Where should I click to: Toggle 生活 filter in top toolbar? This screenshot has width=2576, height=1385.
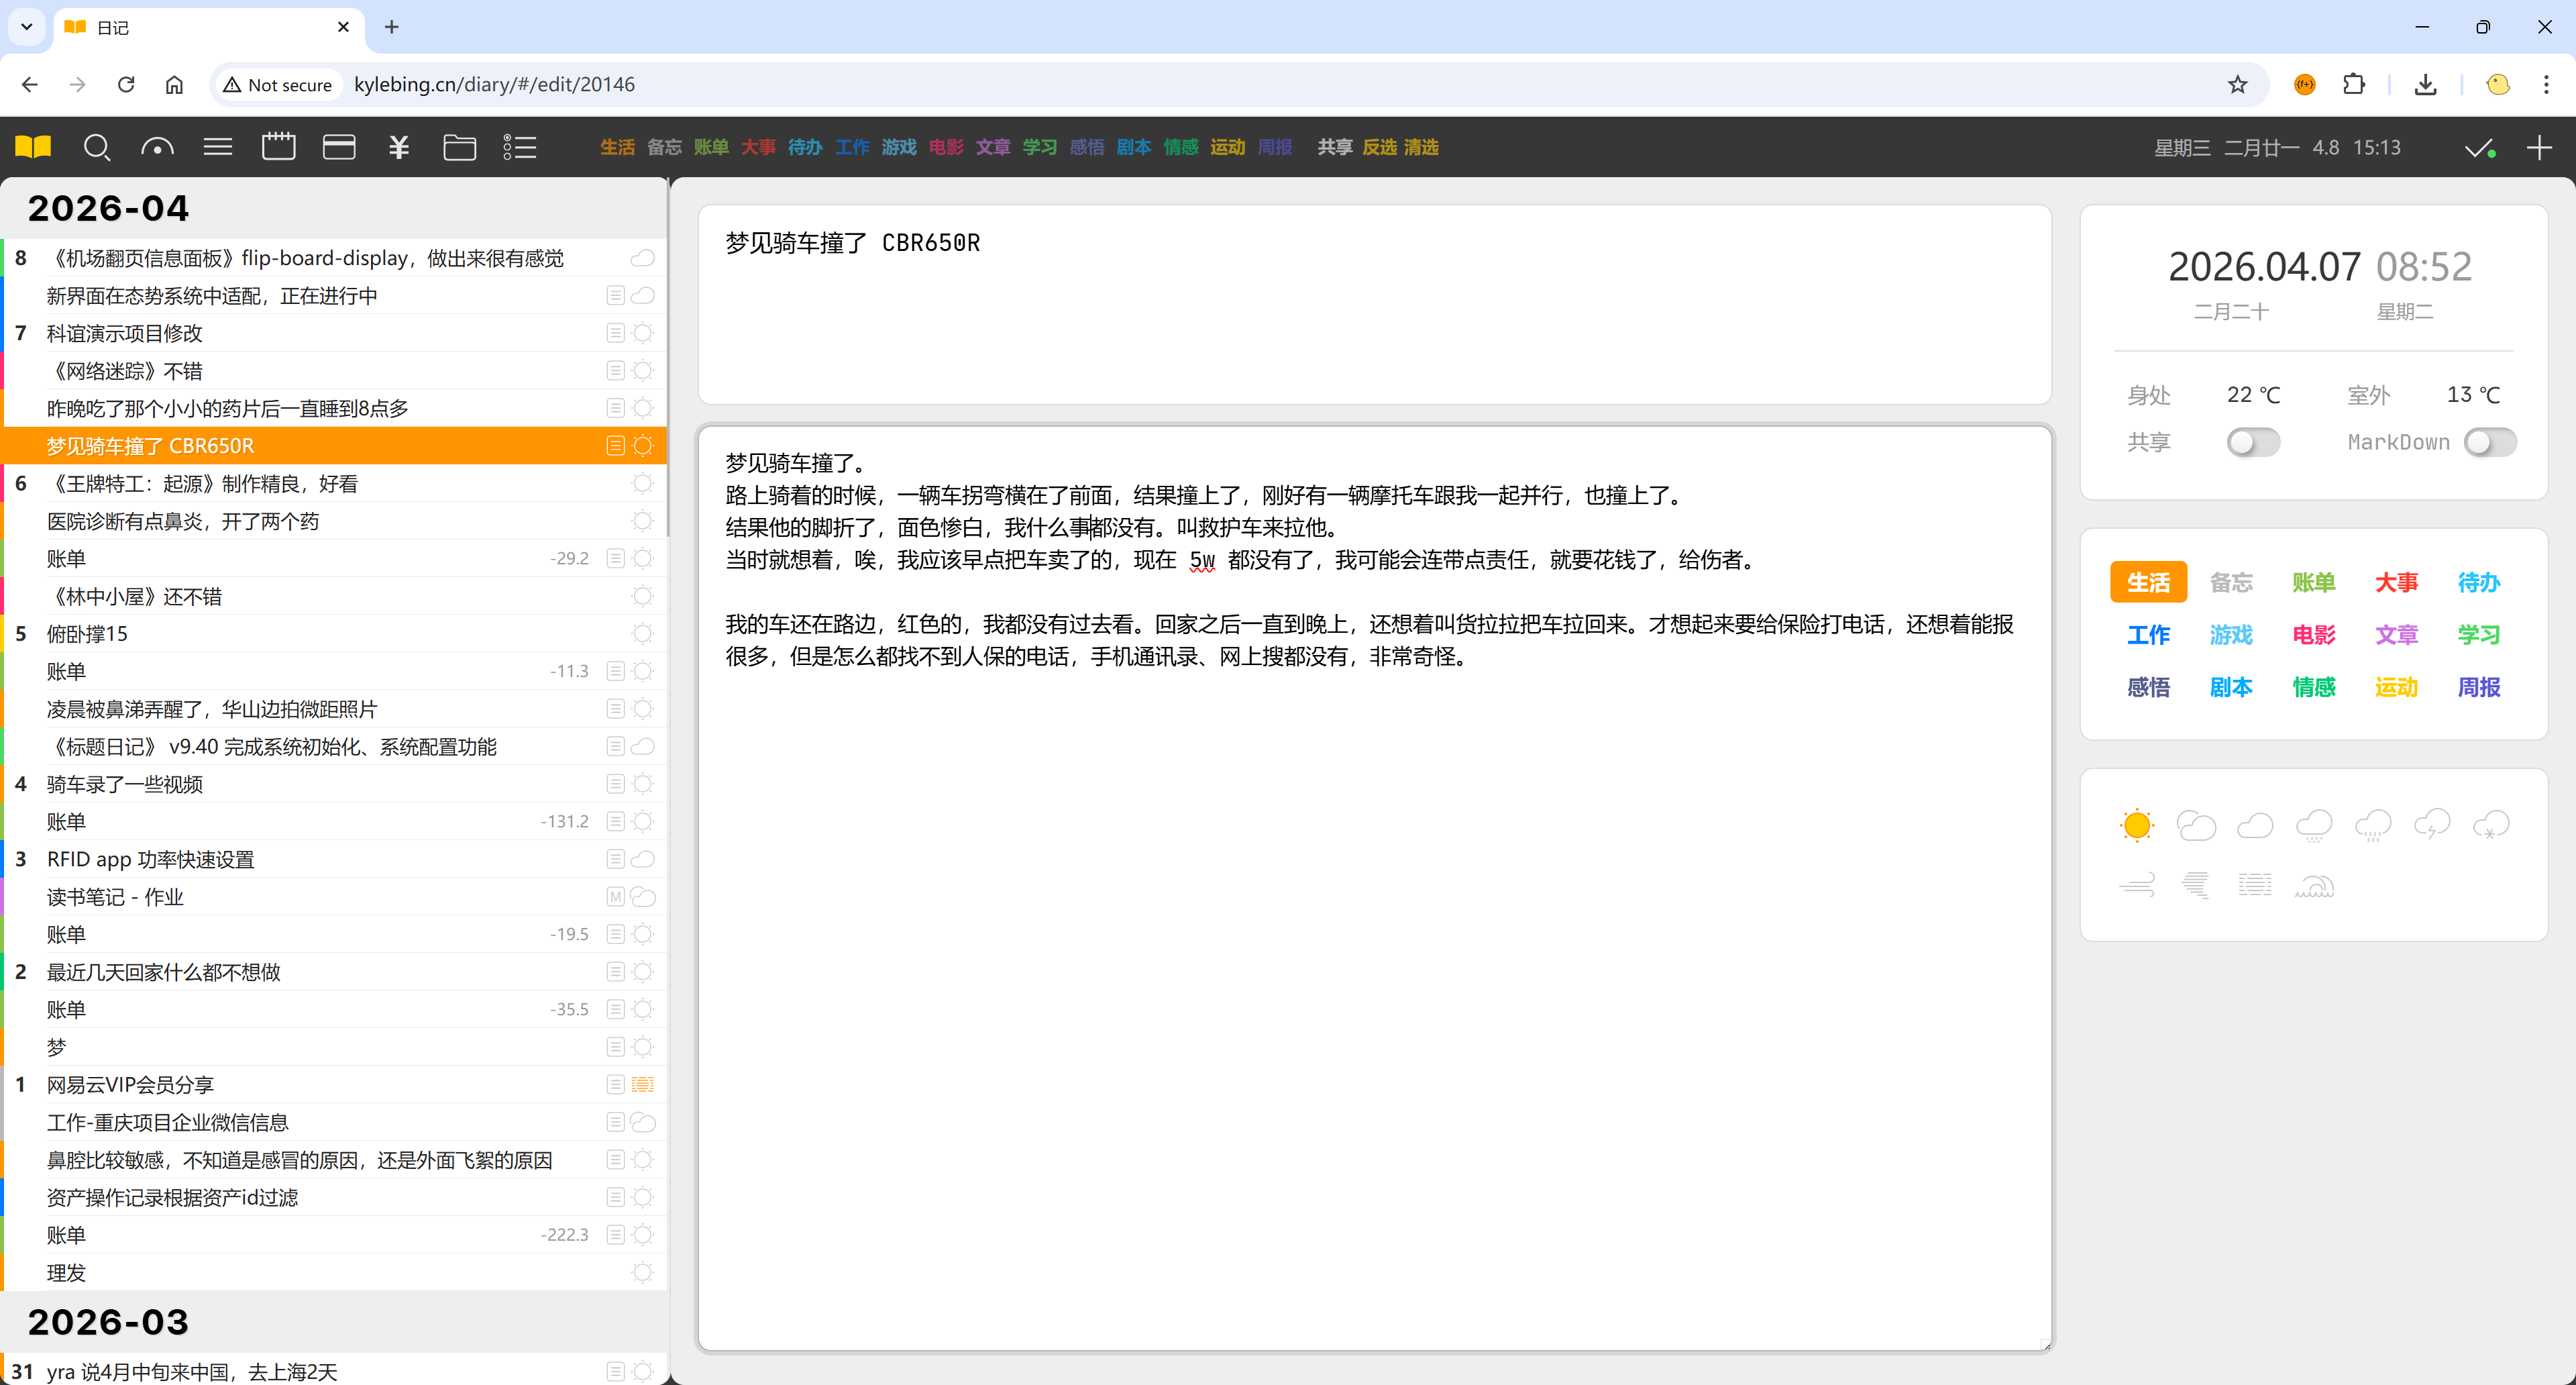(x=617, y=147)
